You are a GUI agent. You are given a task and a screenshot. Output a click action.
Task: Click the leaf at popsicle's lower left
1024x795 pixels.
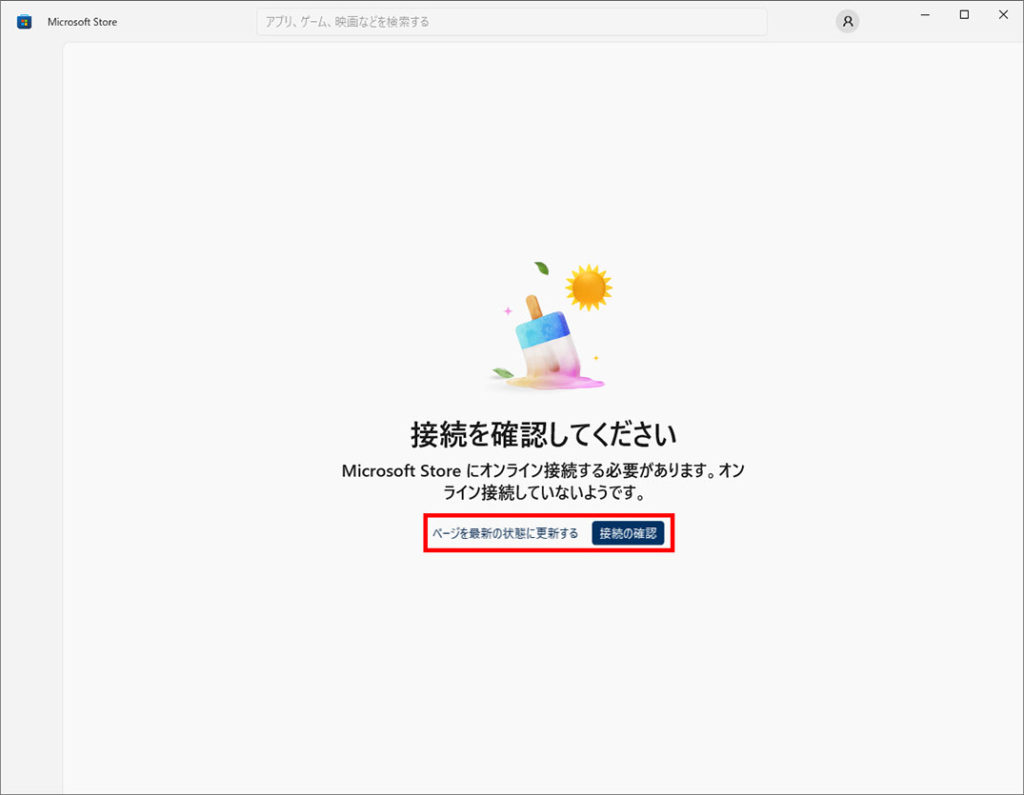503,374
